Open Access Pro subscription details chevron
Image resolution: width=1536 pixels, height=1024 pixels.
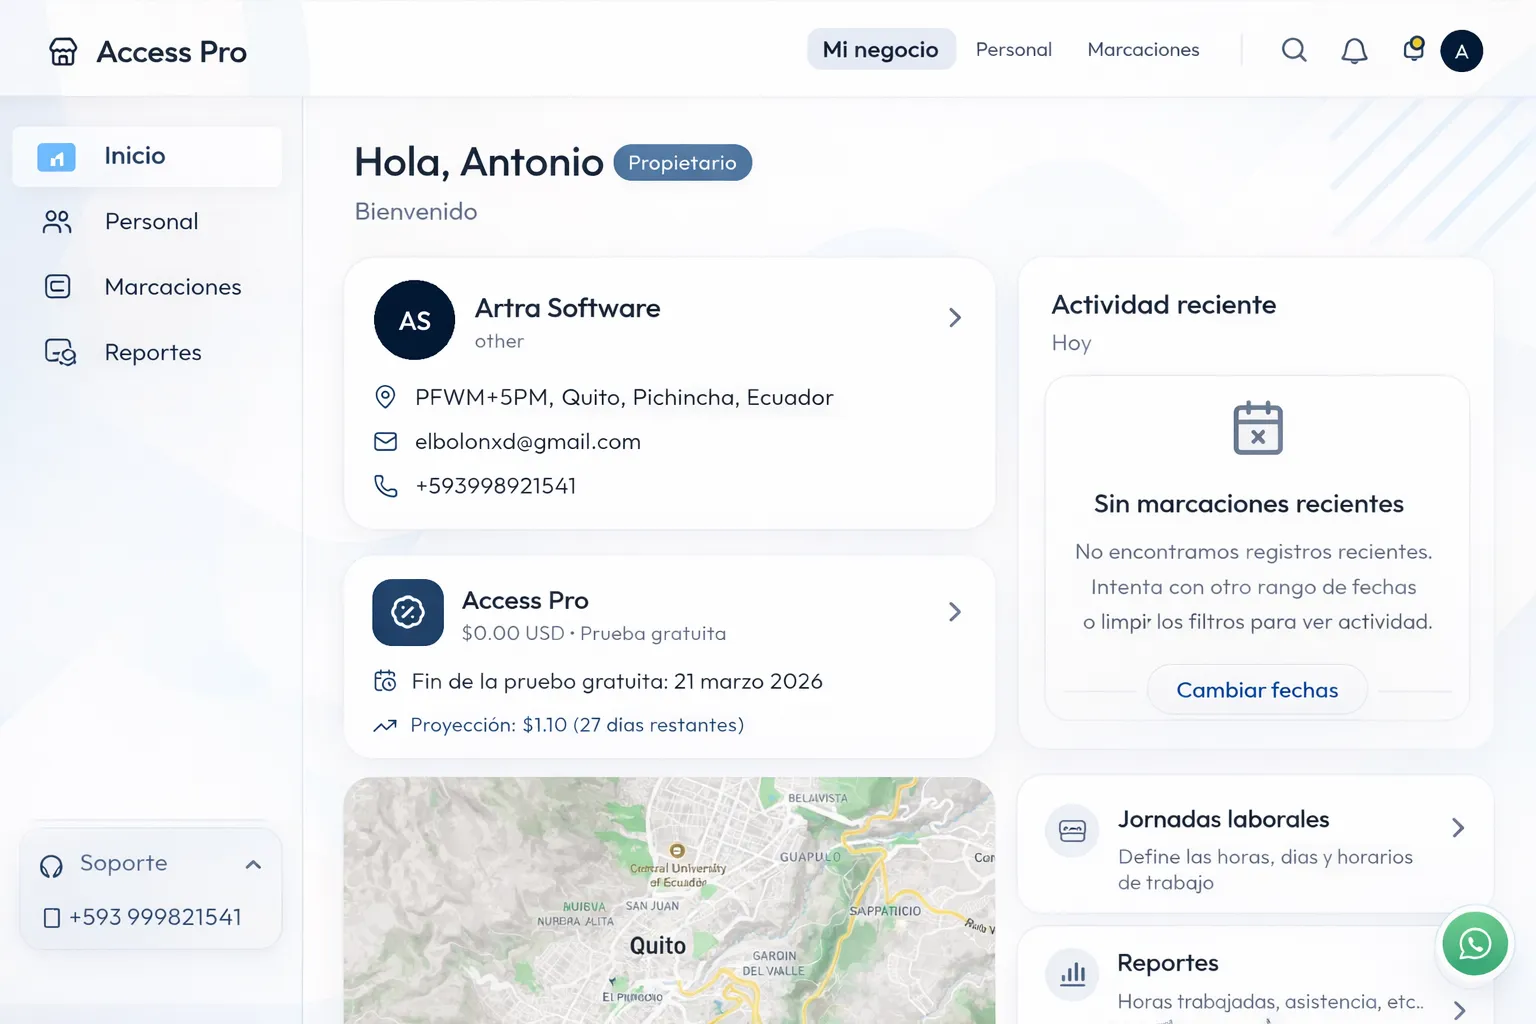click(x=955, y=611)
